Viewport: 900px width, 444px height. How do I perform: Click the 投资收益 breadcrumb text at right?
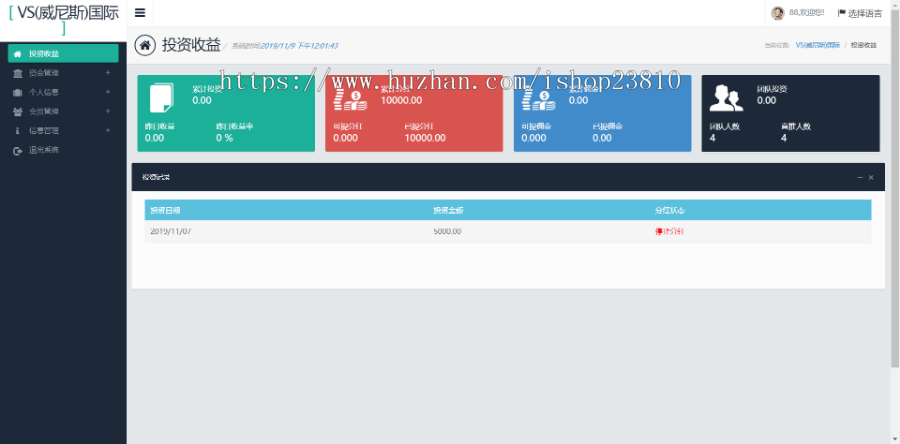point(864,45)
